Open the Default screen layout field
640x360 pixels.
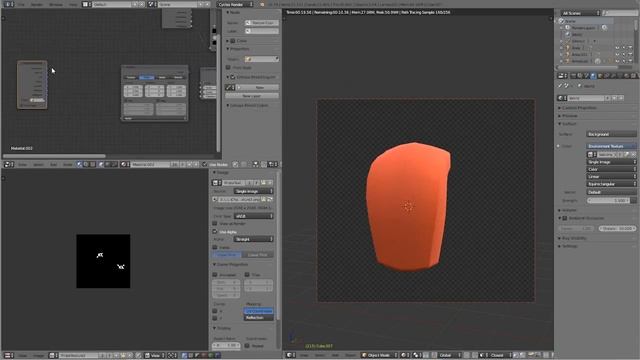(111, 4)
